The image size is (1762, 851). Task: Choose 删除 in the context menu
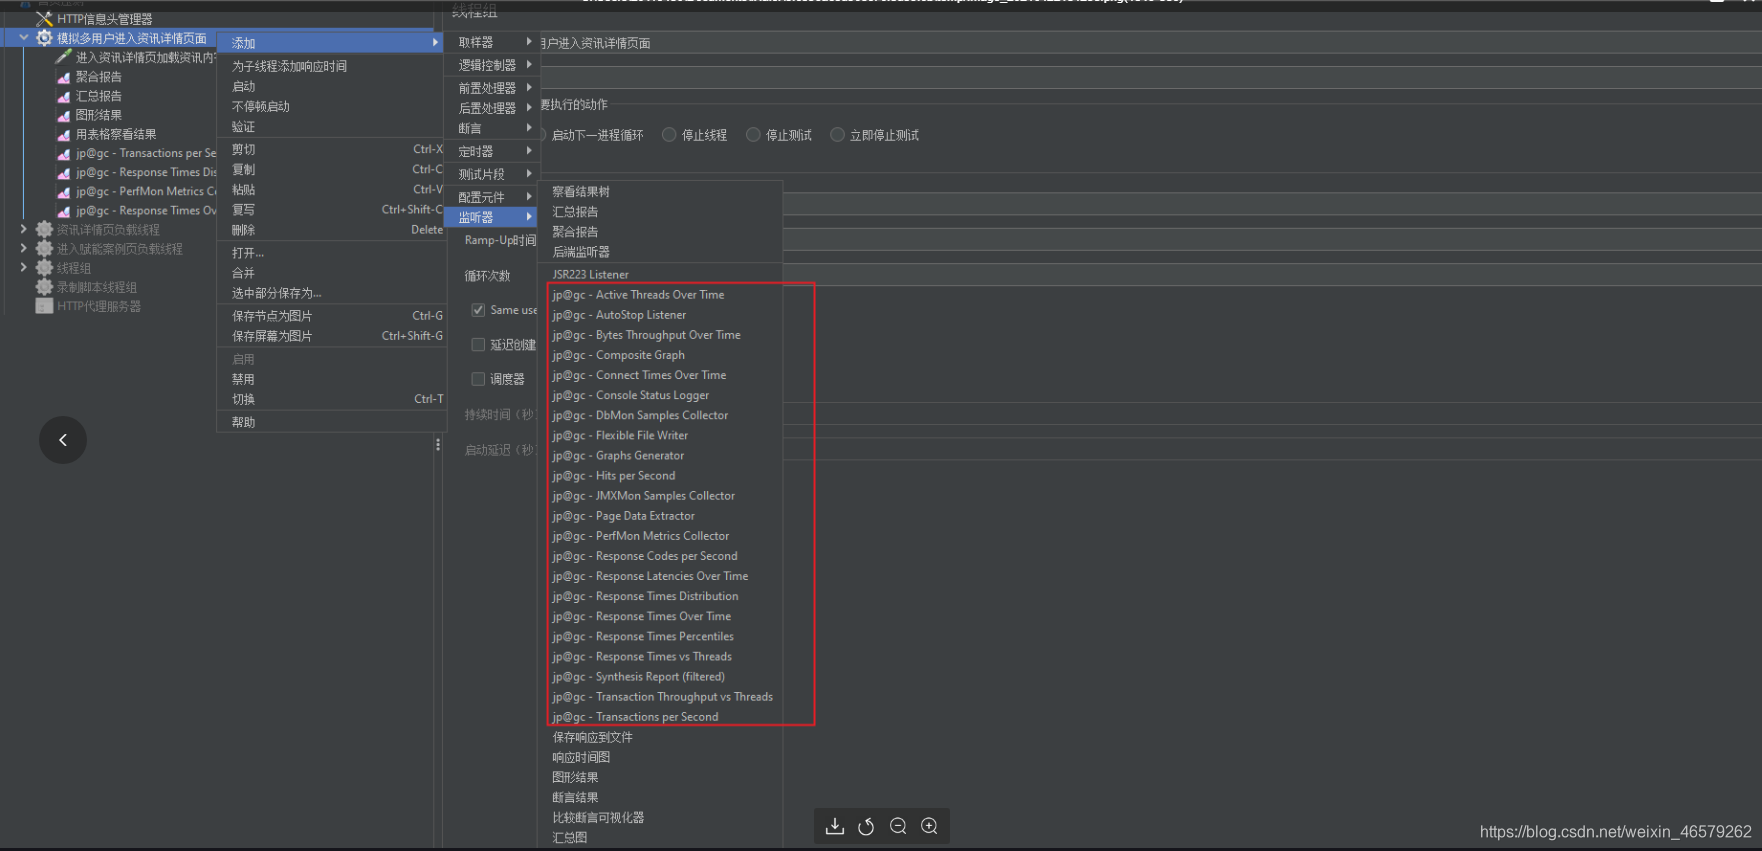(x=331, y=230)
